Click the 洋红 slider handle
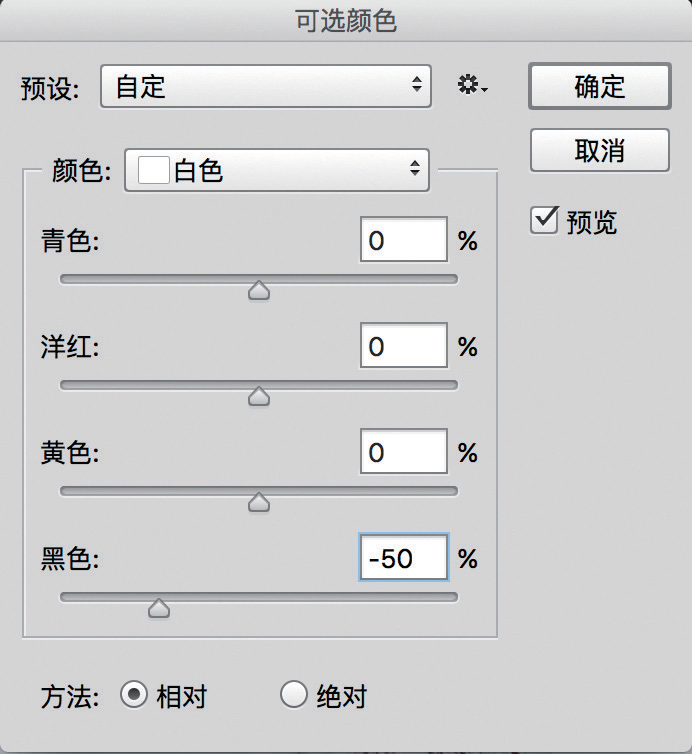The width and height of the screenshot is (692, 754). (259, 397)
